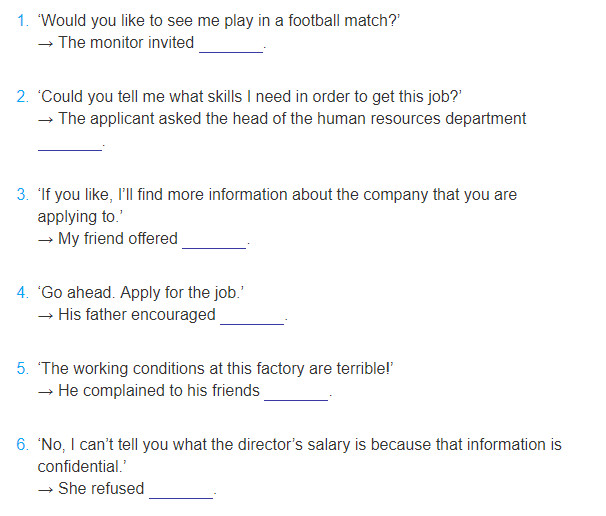Click the blank after 'The monitor invited'
The image size is (606, 516).
[x=231, y=46]
